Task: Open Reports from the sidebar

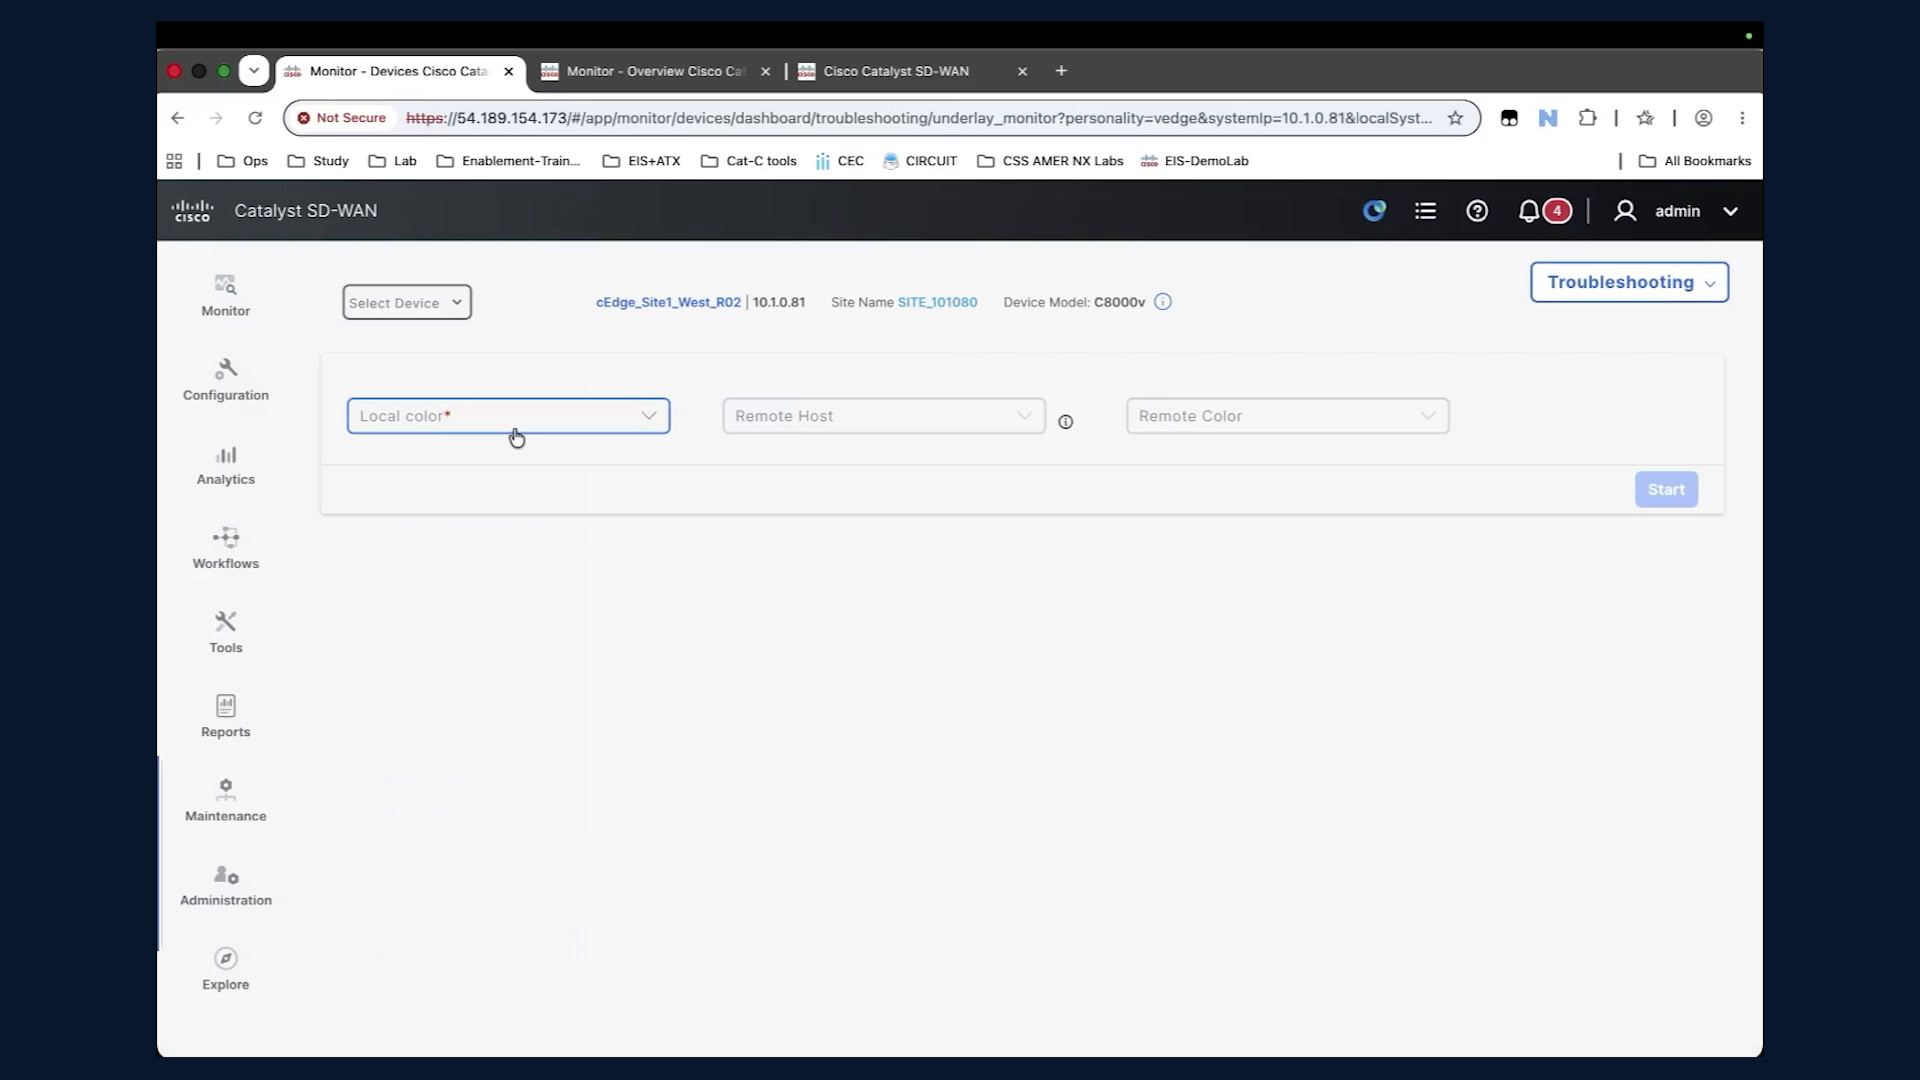Action: pyautogui.click(x=225, y=717)
